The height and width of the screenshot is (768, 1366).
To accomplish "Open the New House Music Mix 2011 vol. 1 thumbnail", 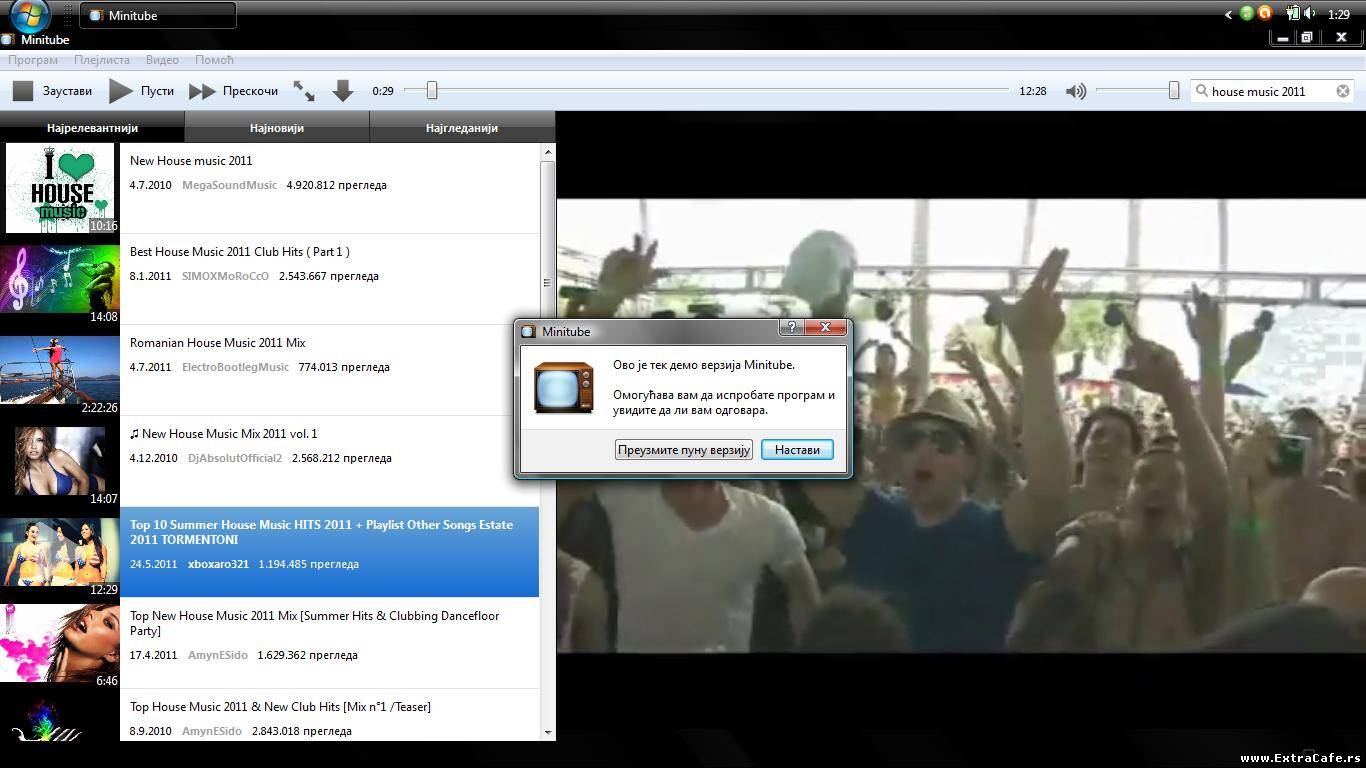I will pyautogui.click(x=60, y=461).
